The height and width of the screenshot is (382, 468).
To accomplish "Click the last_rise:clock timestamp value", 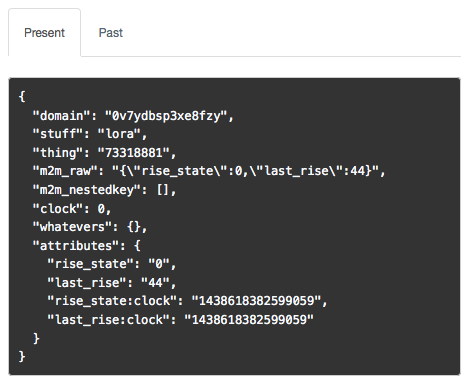I will click(x=249, y=320).
